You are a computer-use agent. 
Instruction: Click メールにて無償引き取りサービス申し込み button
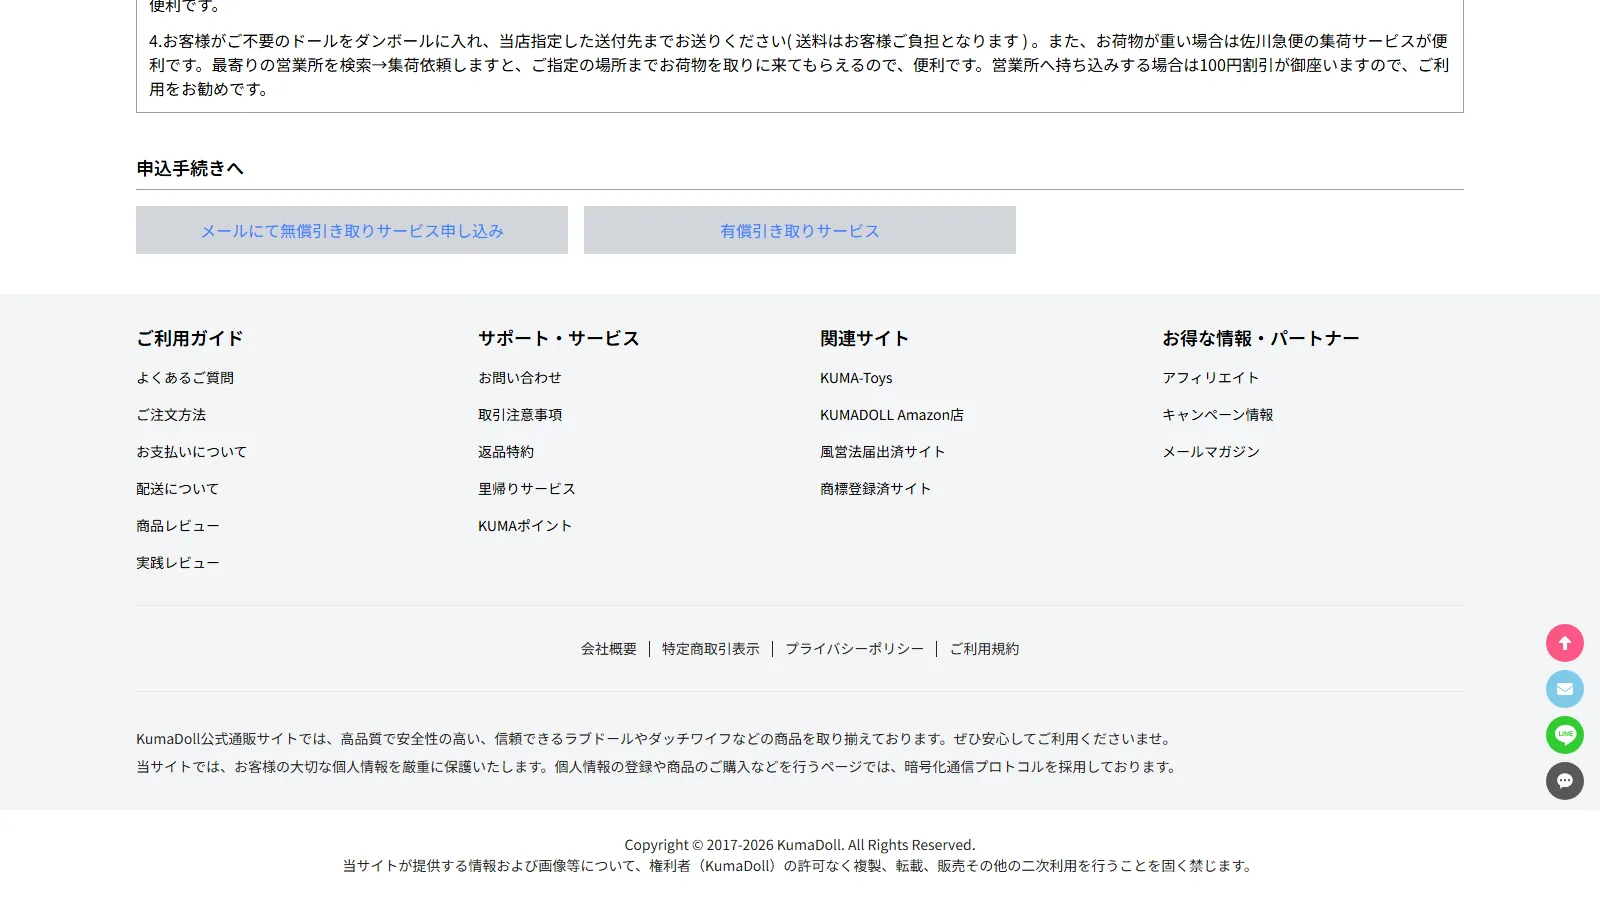pos(352,230)
